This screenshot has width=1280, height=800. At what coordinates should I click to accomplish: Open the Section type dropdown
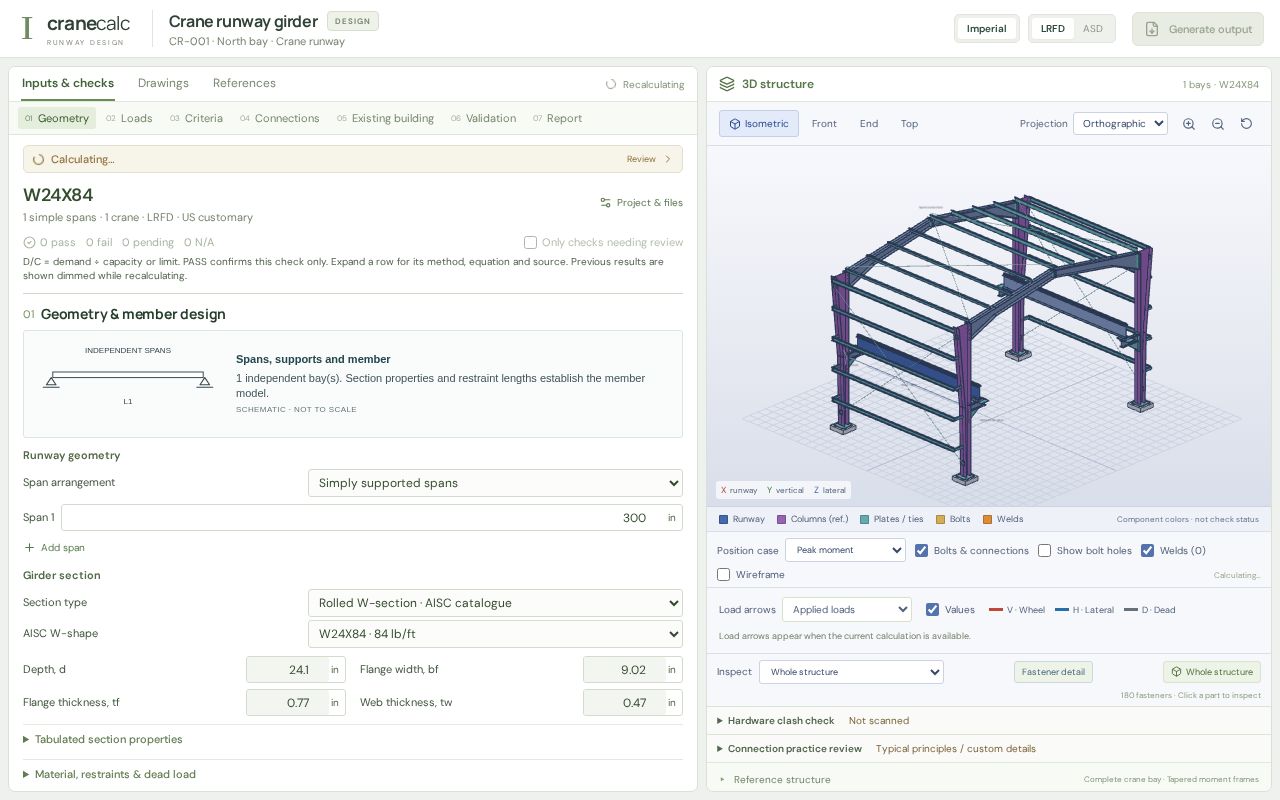coord(495,603)
